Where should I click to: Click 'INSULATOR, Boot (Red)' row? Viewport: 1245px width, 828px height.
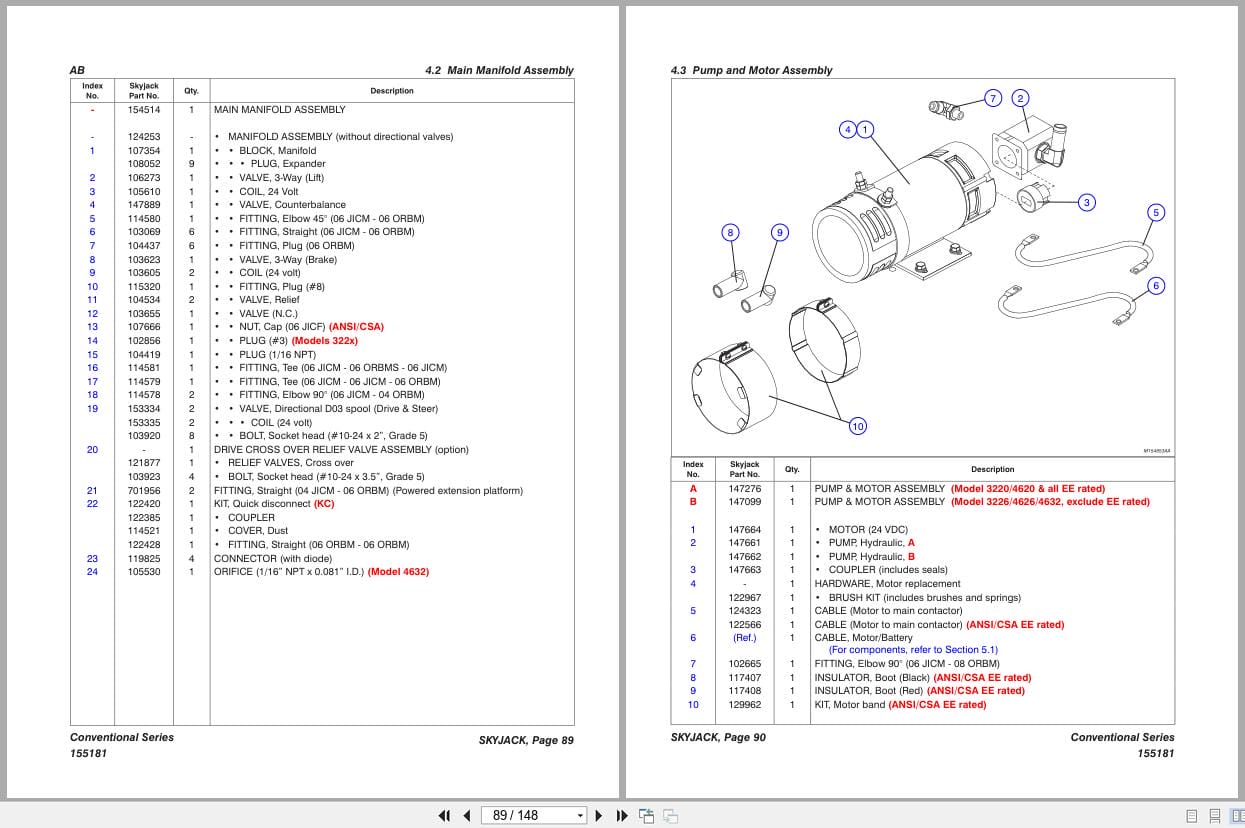pos(919,691)
